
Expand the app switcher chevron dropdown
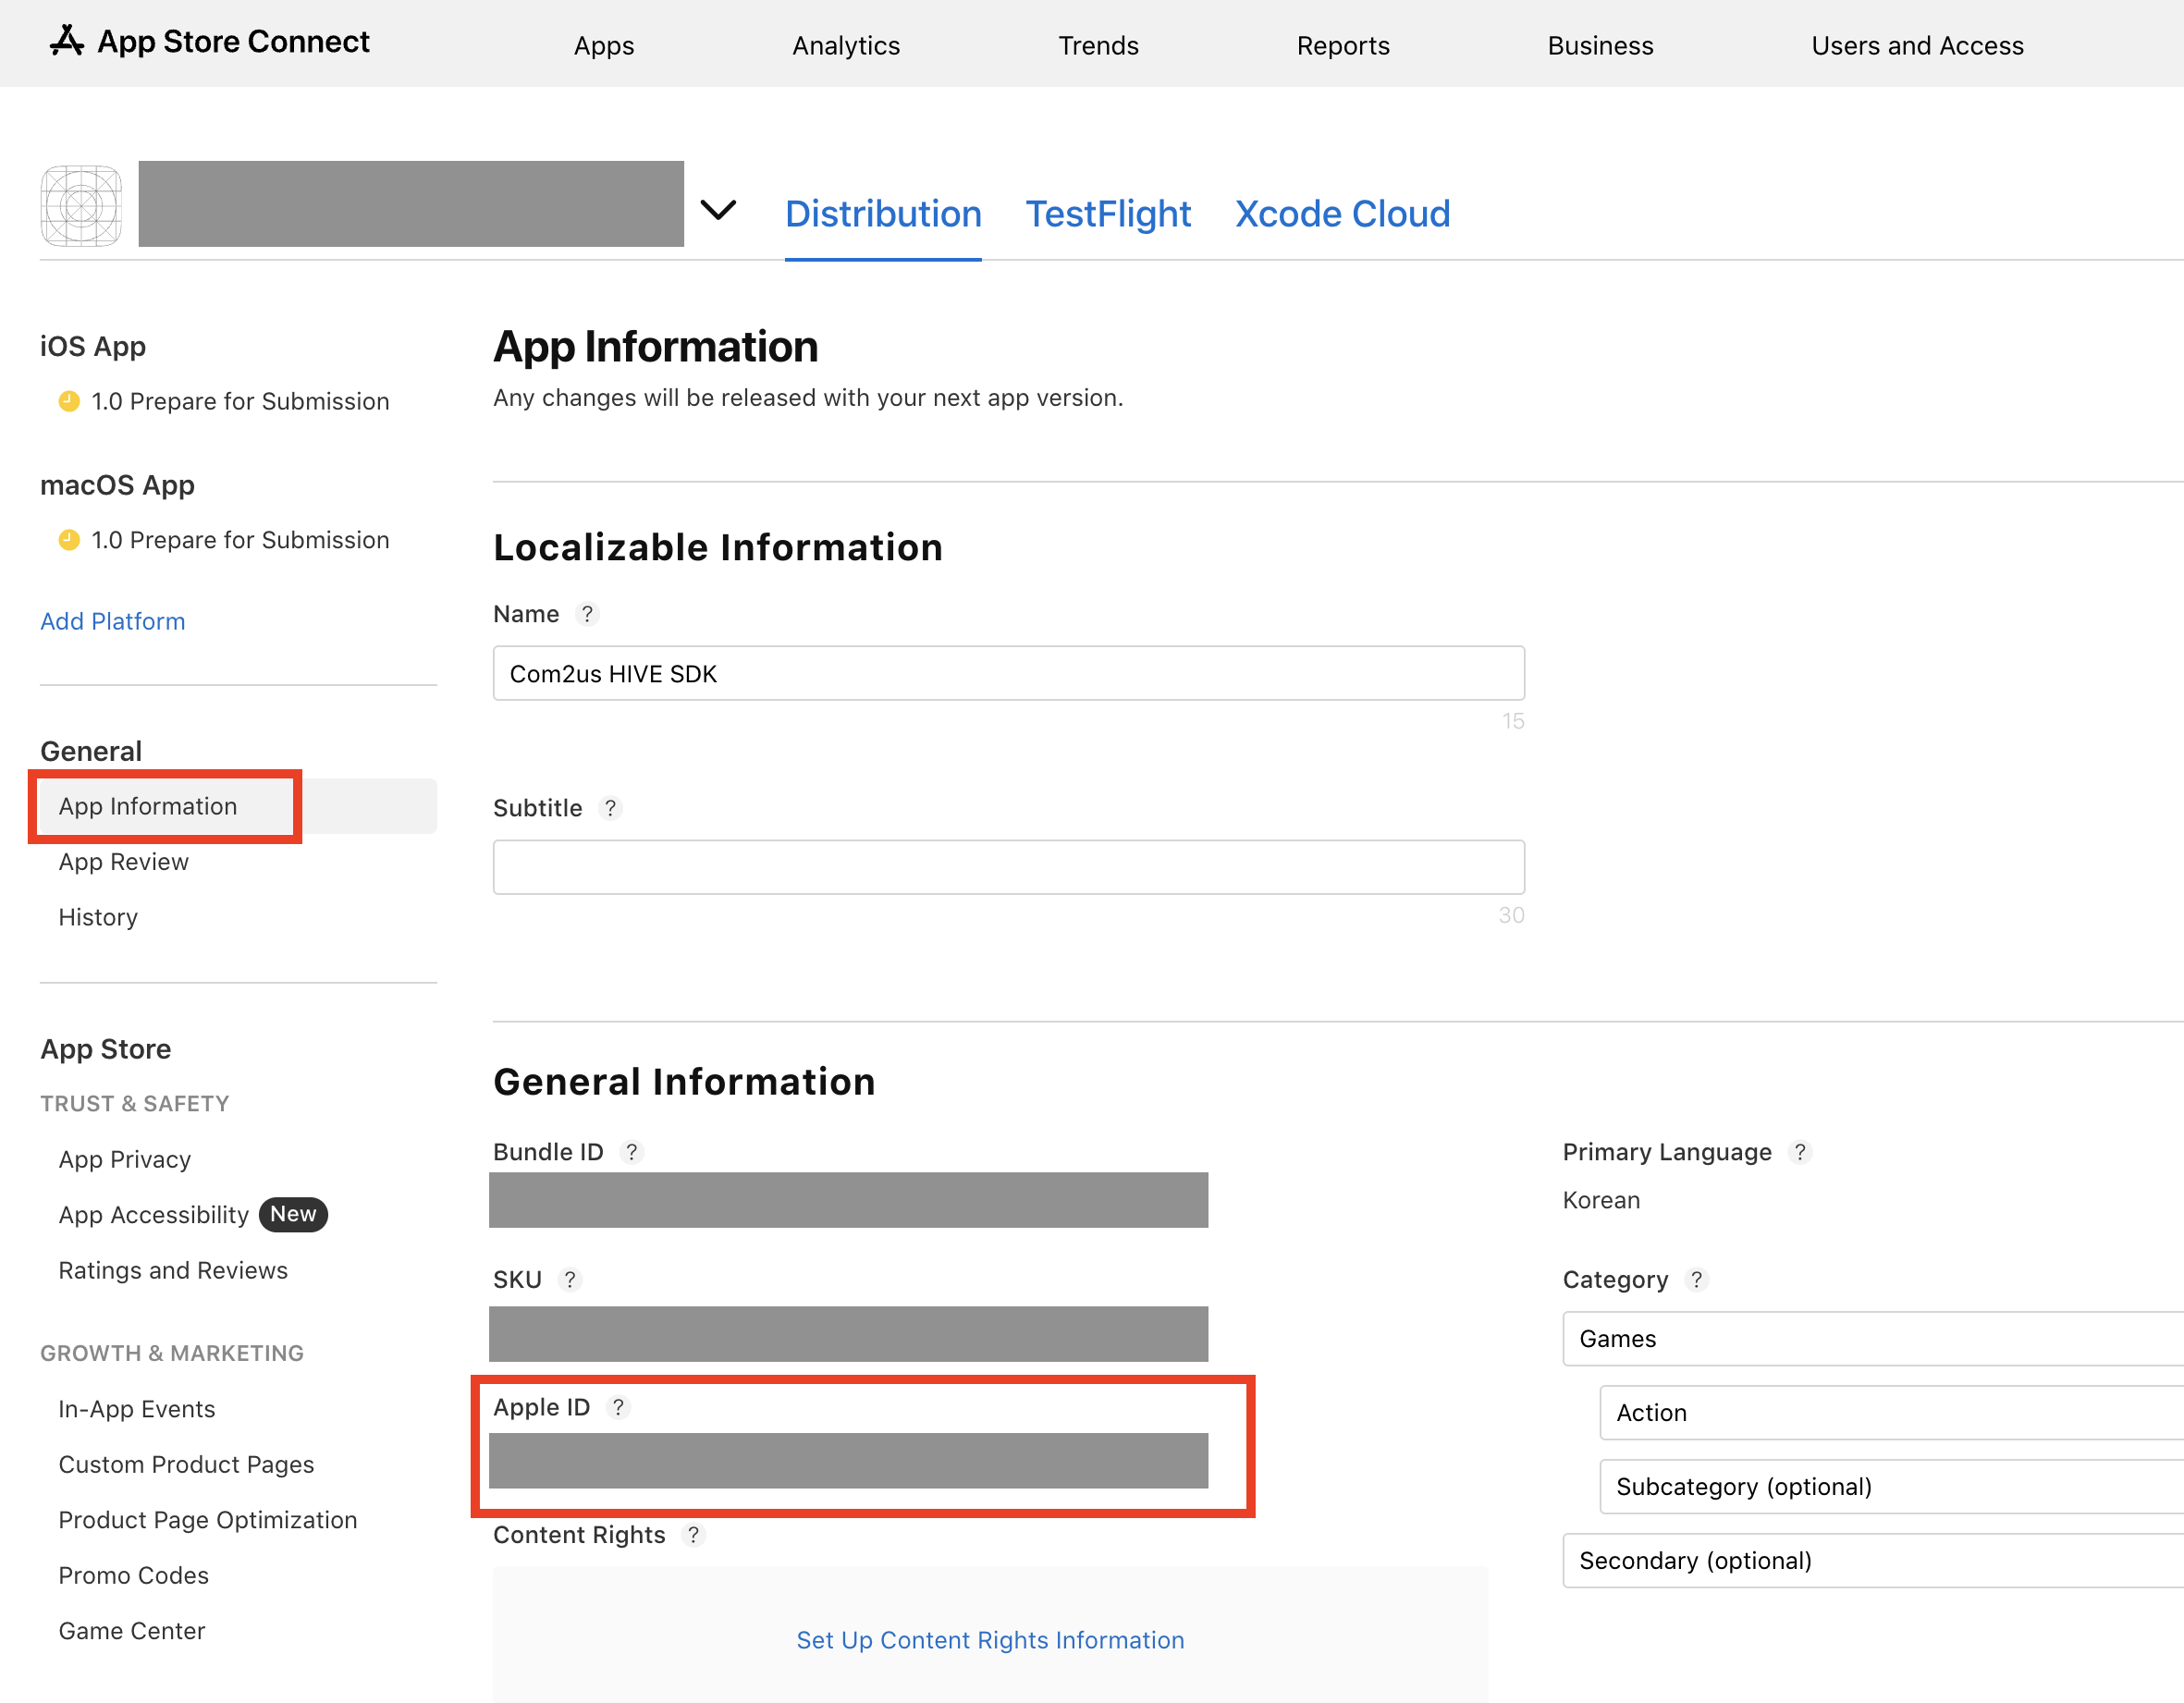pos(718,210)
